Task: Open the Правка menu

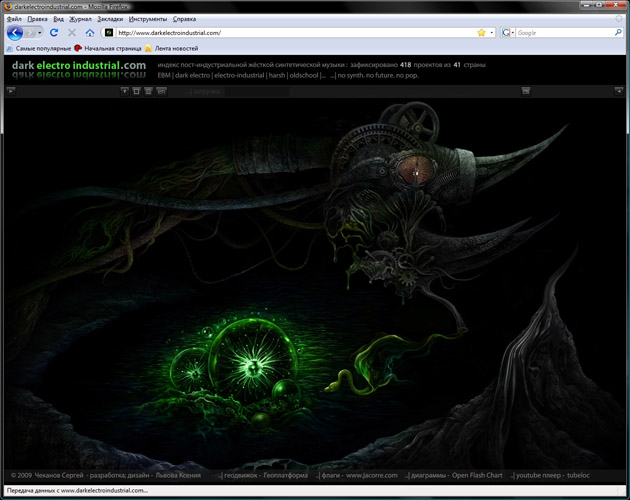Action: [x=37, y=19]
